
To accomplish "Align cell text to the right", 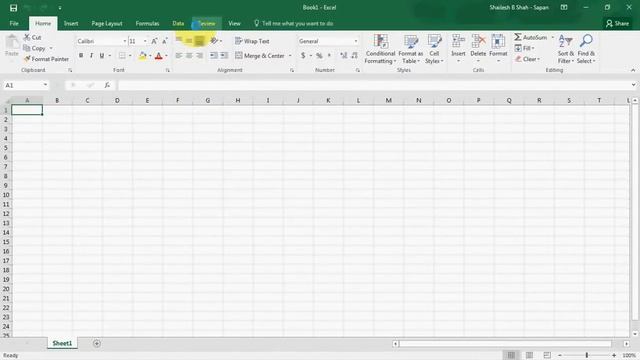I will click(199, 56).
